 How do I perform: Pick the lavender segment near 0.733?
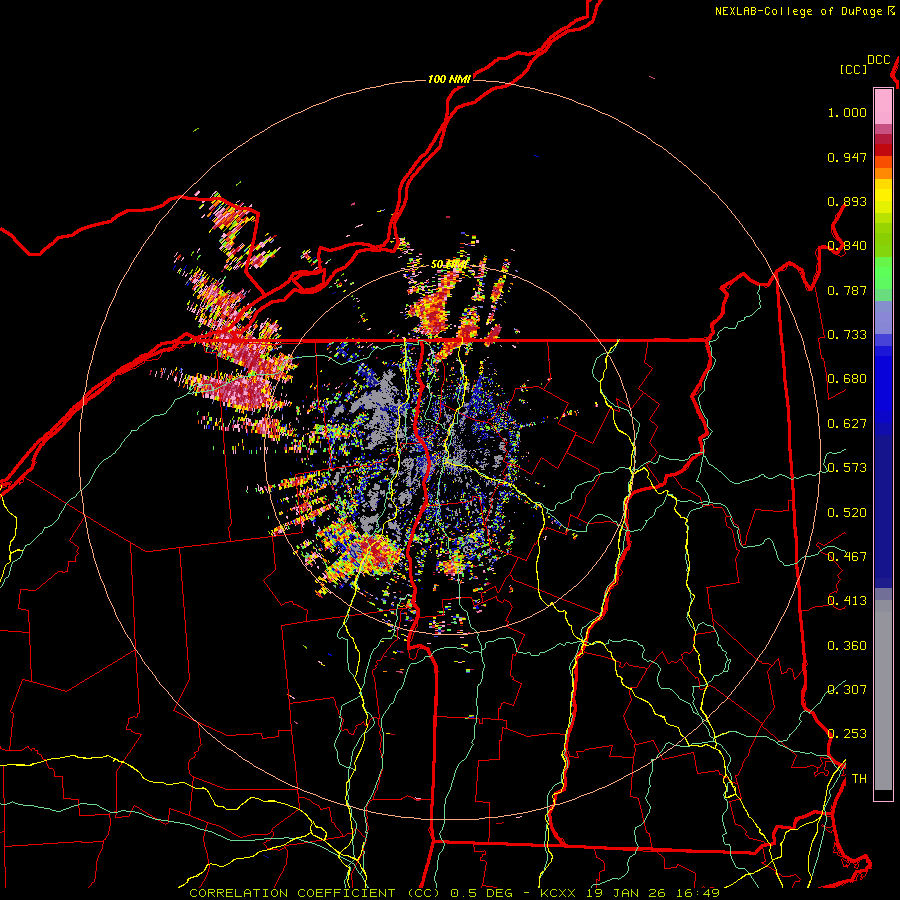pos(883,317)
